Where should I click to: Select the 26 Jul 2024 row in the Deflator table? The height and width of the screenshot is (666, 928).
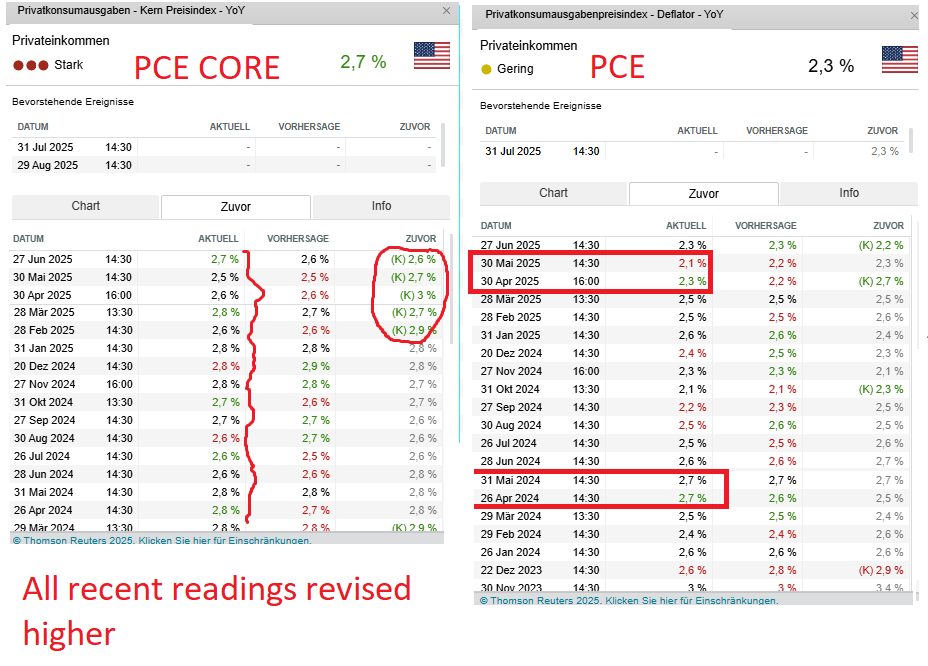tap(692, 443)
